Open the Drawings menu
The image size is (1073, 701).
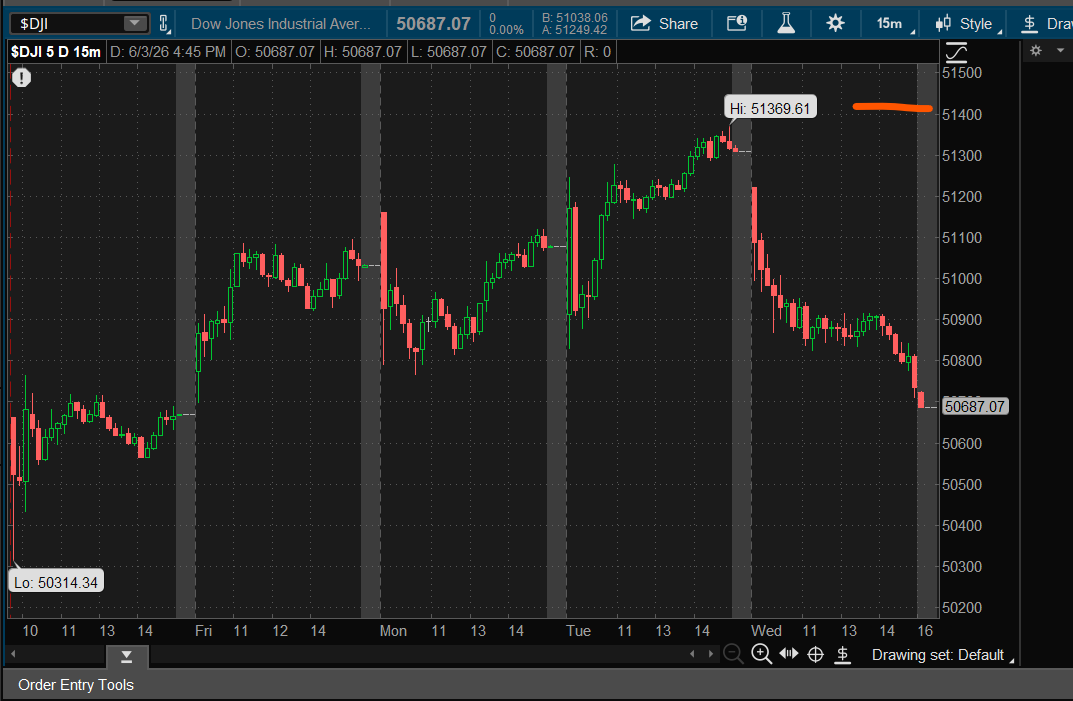tap(1048, 24)
